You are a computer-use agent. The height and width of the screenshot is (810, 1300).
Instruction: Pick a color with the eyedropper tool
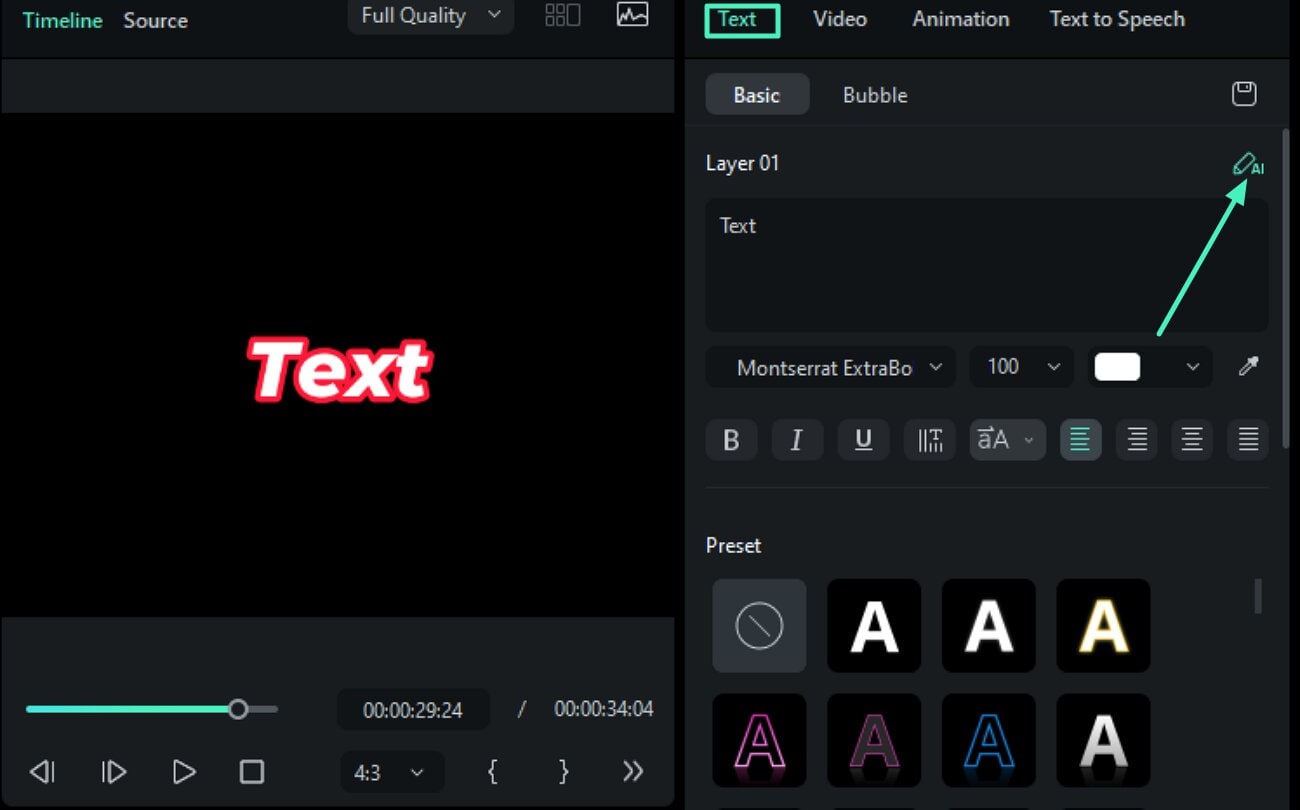tap(1248, 367)
